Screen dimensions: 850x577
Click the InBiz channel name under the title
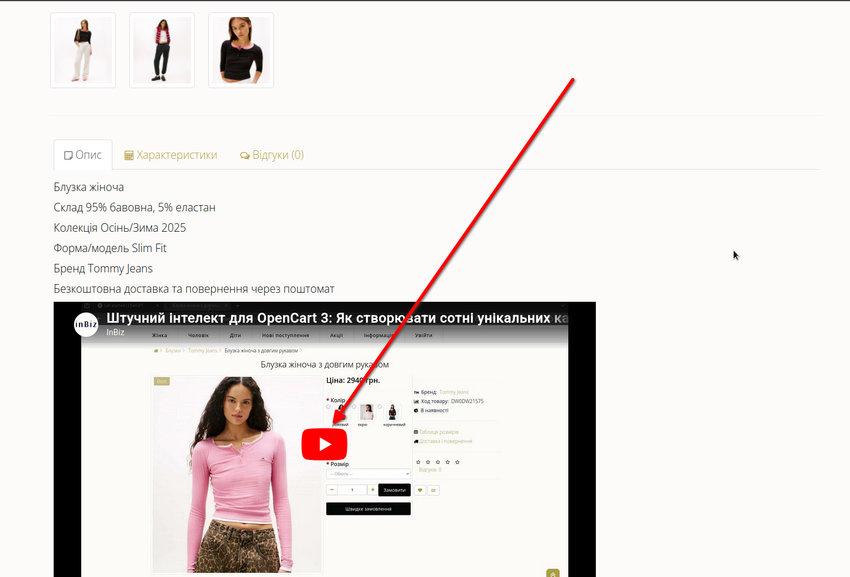pos(115,332)
